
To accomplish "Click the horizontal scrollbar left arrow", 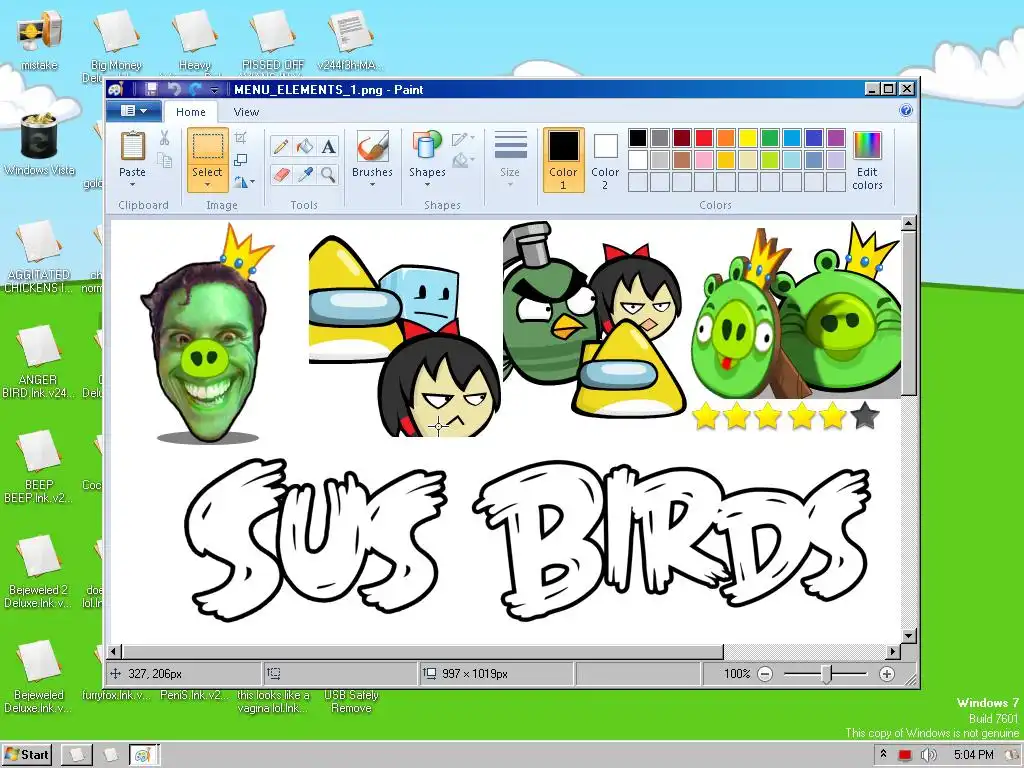I will [x=114, y=651].
